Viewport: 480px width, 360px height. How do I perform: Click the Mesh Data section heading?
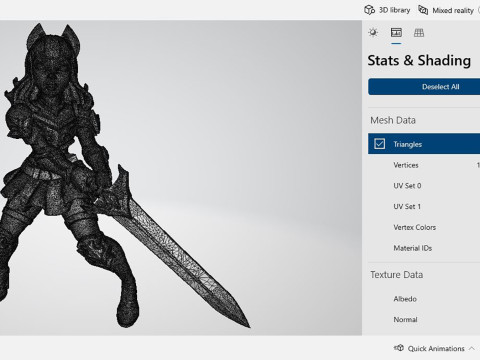click(393, 120)
